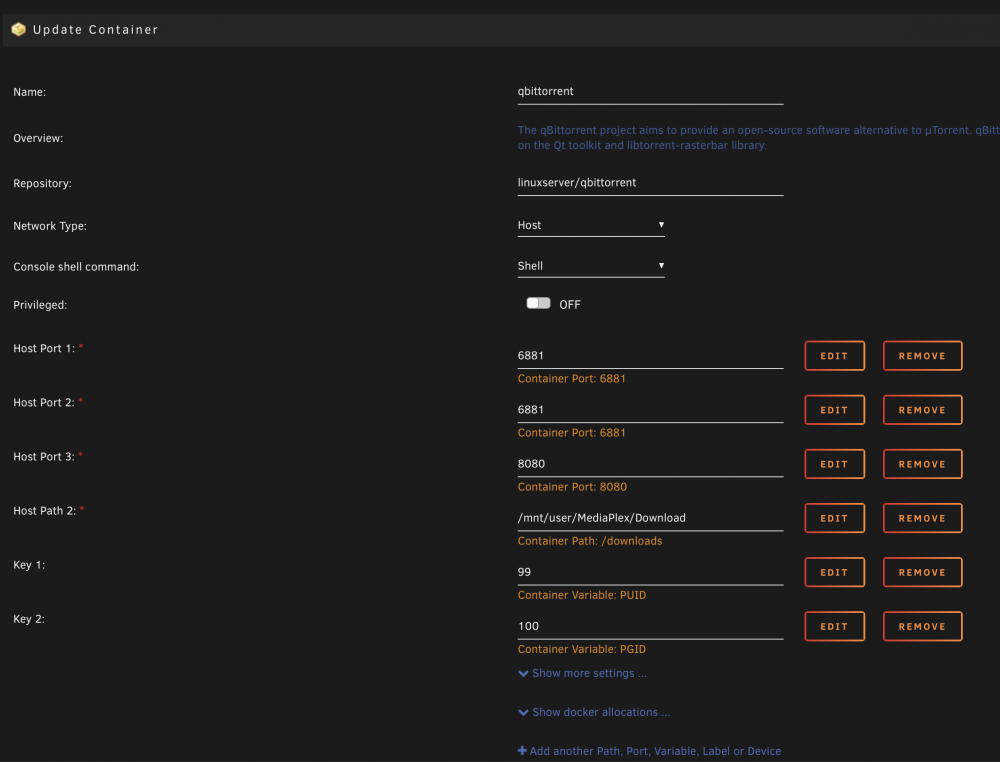Edit Host Path 2 setting
This screenshot has height=762, width=1000.
pos(834,518)
